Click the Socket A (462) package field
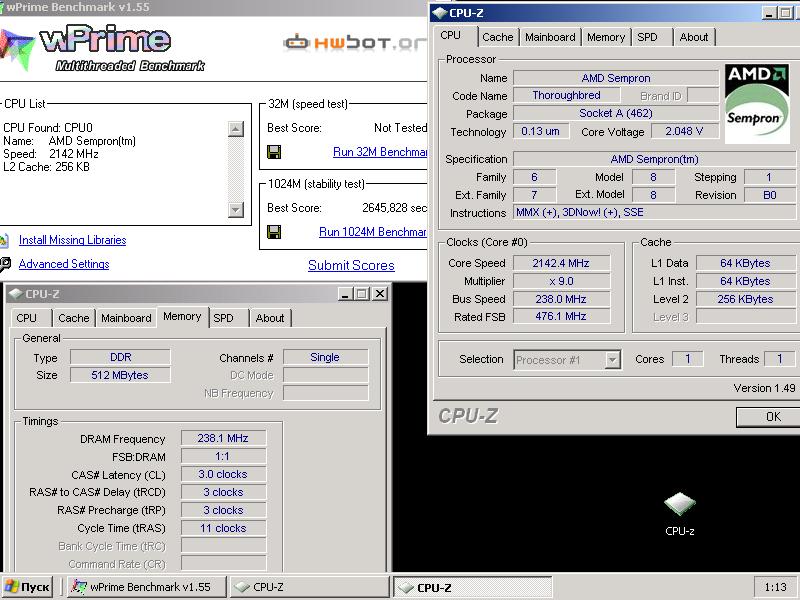 pyautogui.click(x=616, y=113)
